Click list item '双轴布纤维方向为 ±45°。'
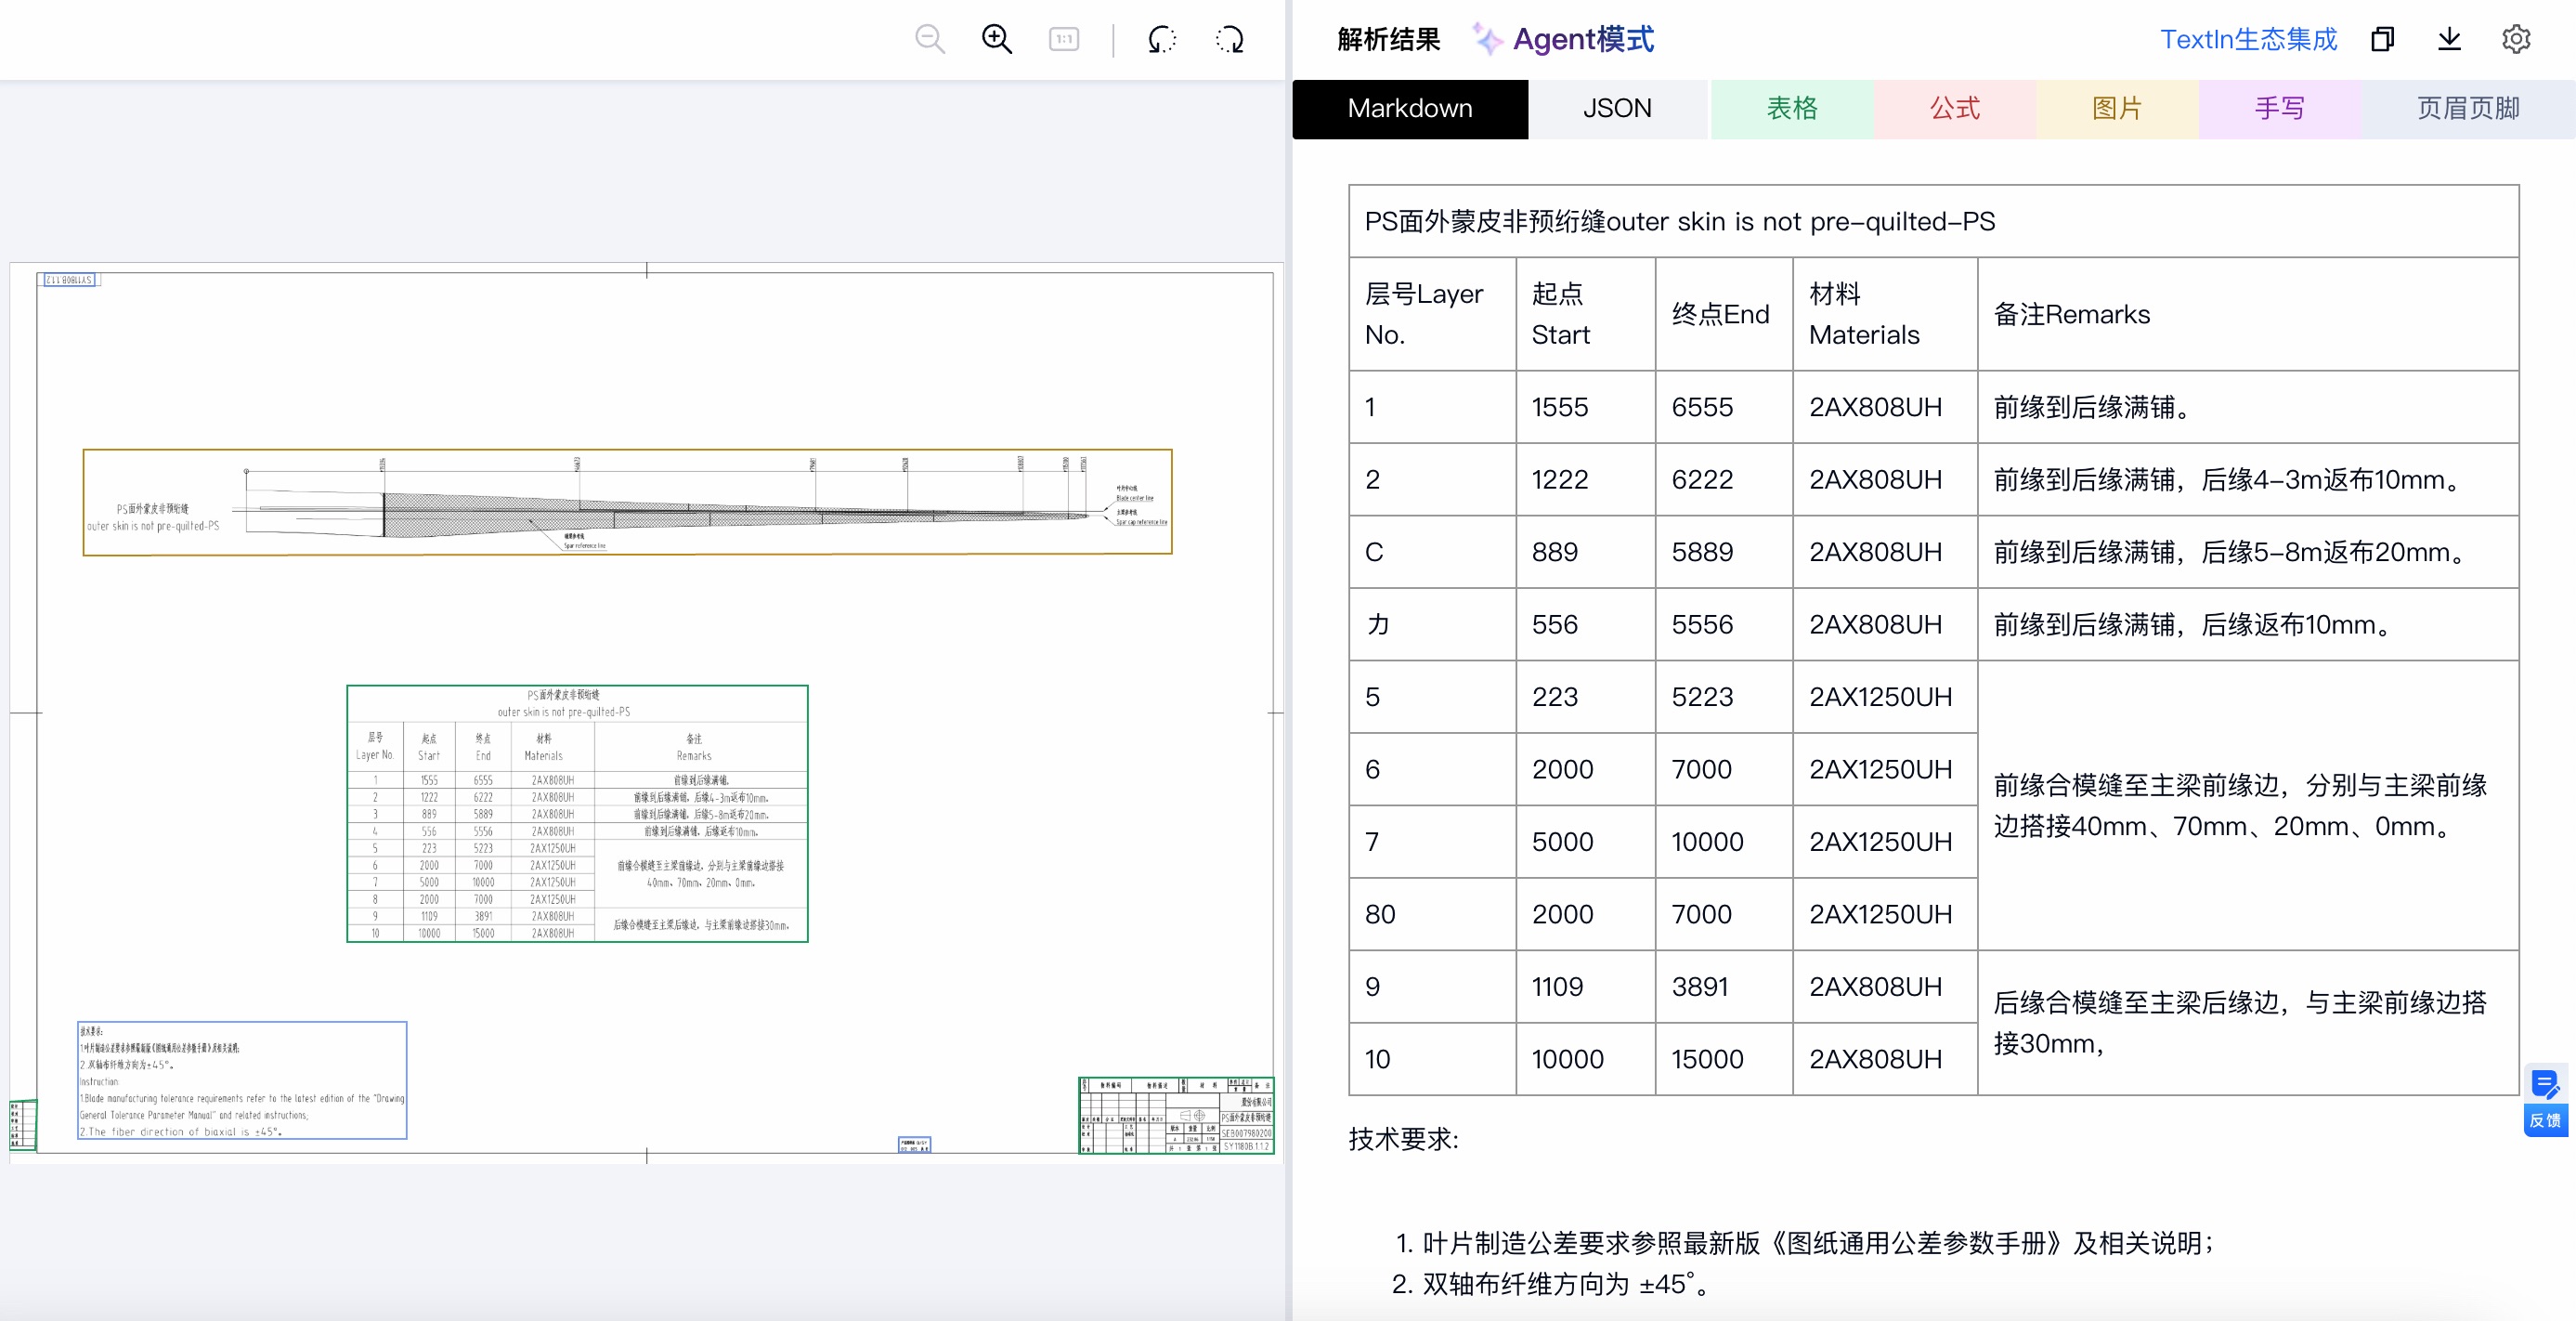Image resolution: width=2576 pixels, height=1321 pixels. pyautogui.click(x=1567, y=1284)
